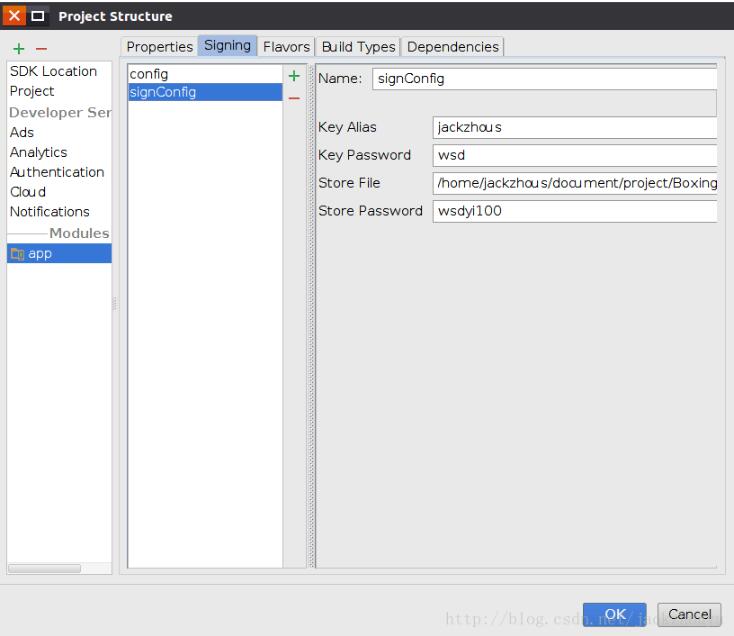
Task: Select Analytics in the sidebar
Action: (x=38, y=152)
